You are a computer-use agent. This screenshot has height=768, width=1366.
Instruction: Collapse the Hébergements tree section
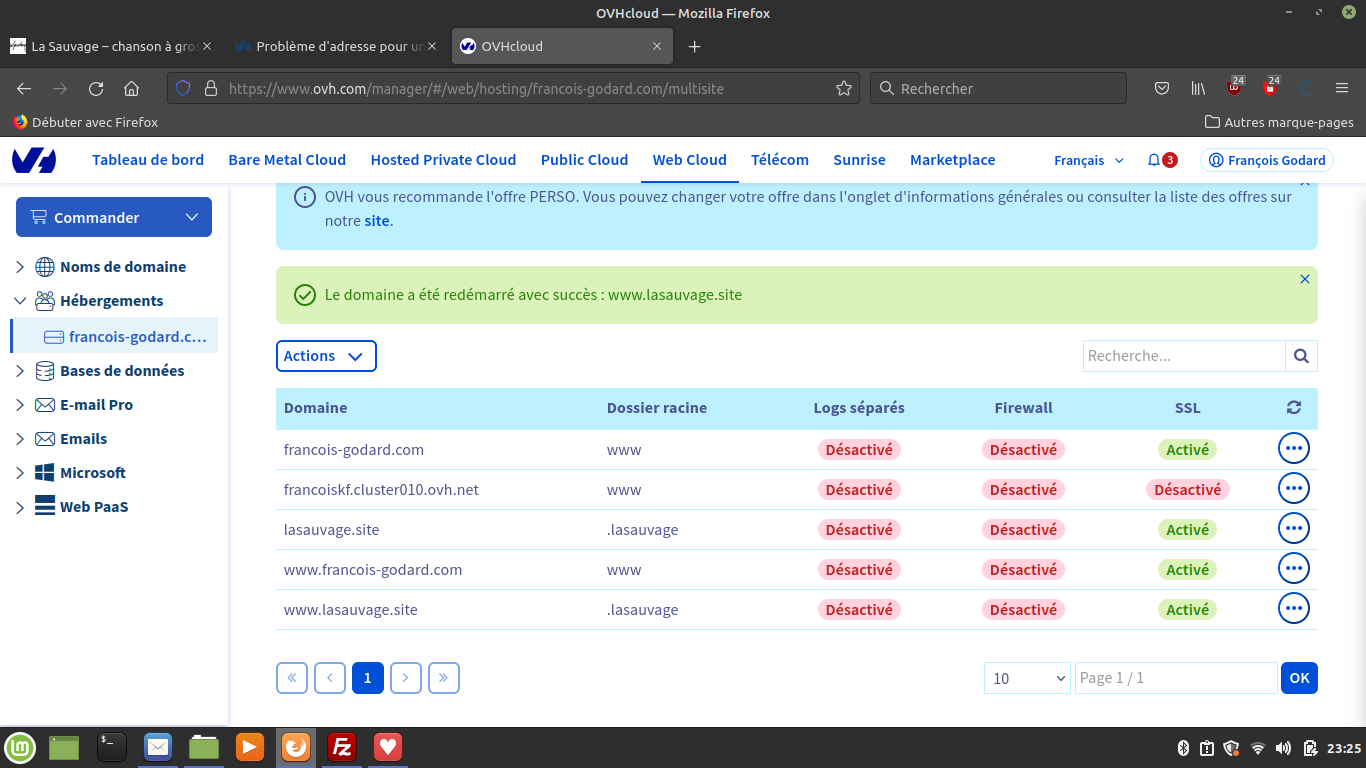tap(20, 301)
